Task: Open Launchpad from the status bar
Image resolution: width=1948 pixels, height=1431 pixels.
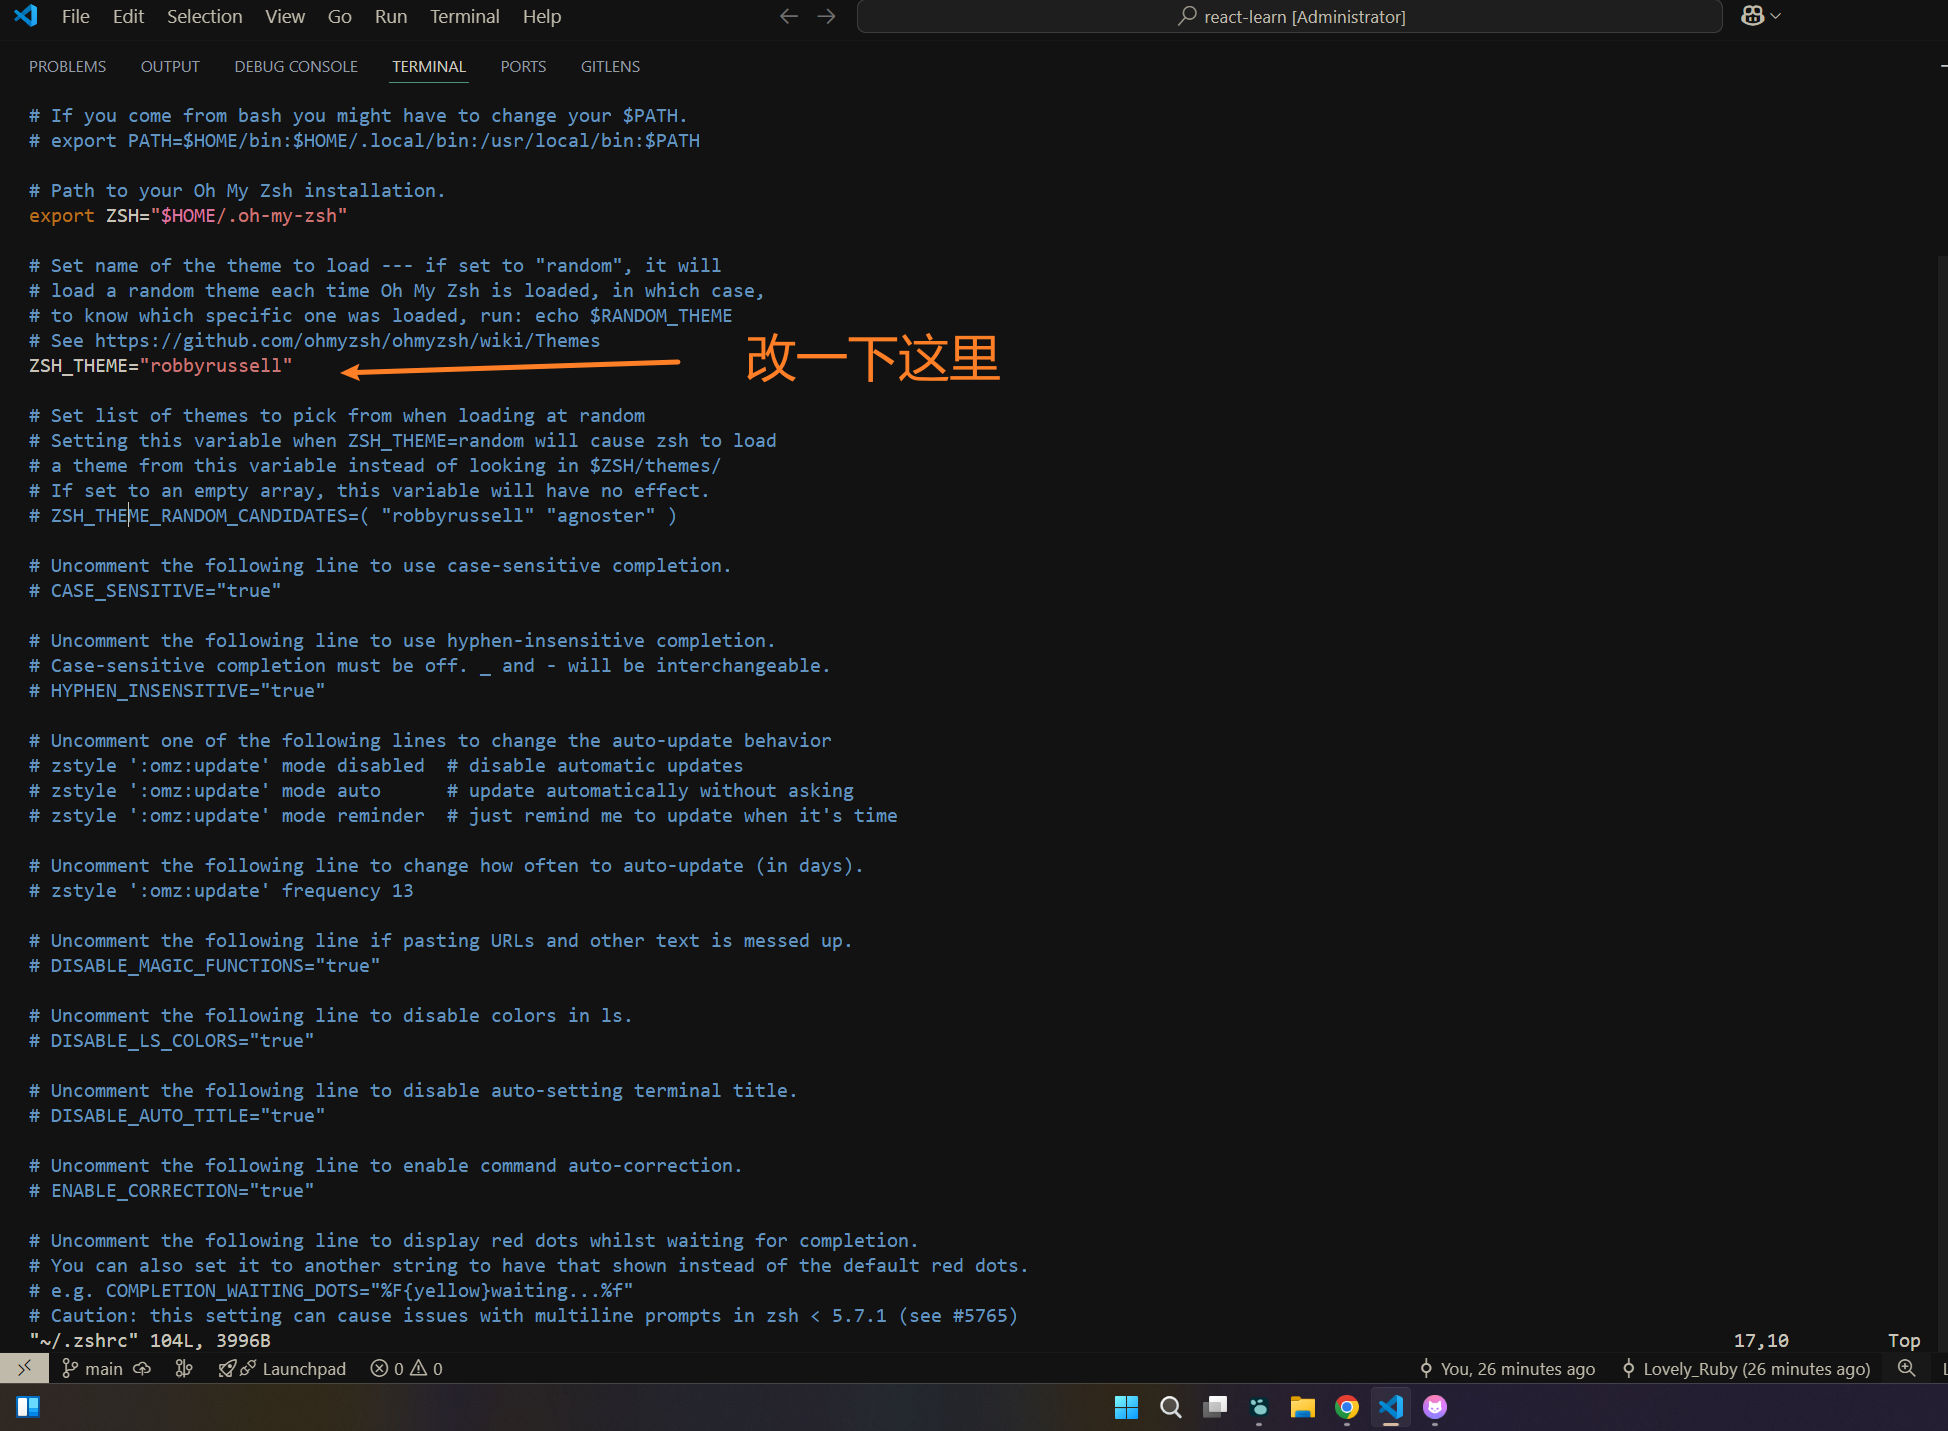Action: [282, 1368]
